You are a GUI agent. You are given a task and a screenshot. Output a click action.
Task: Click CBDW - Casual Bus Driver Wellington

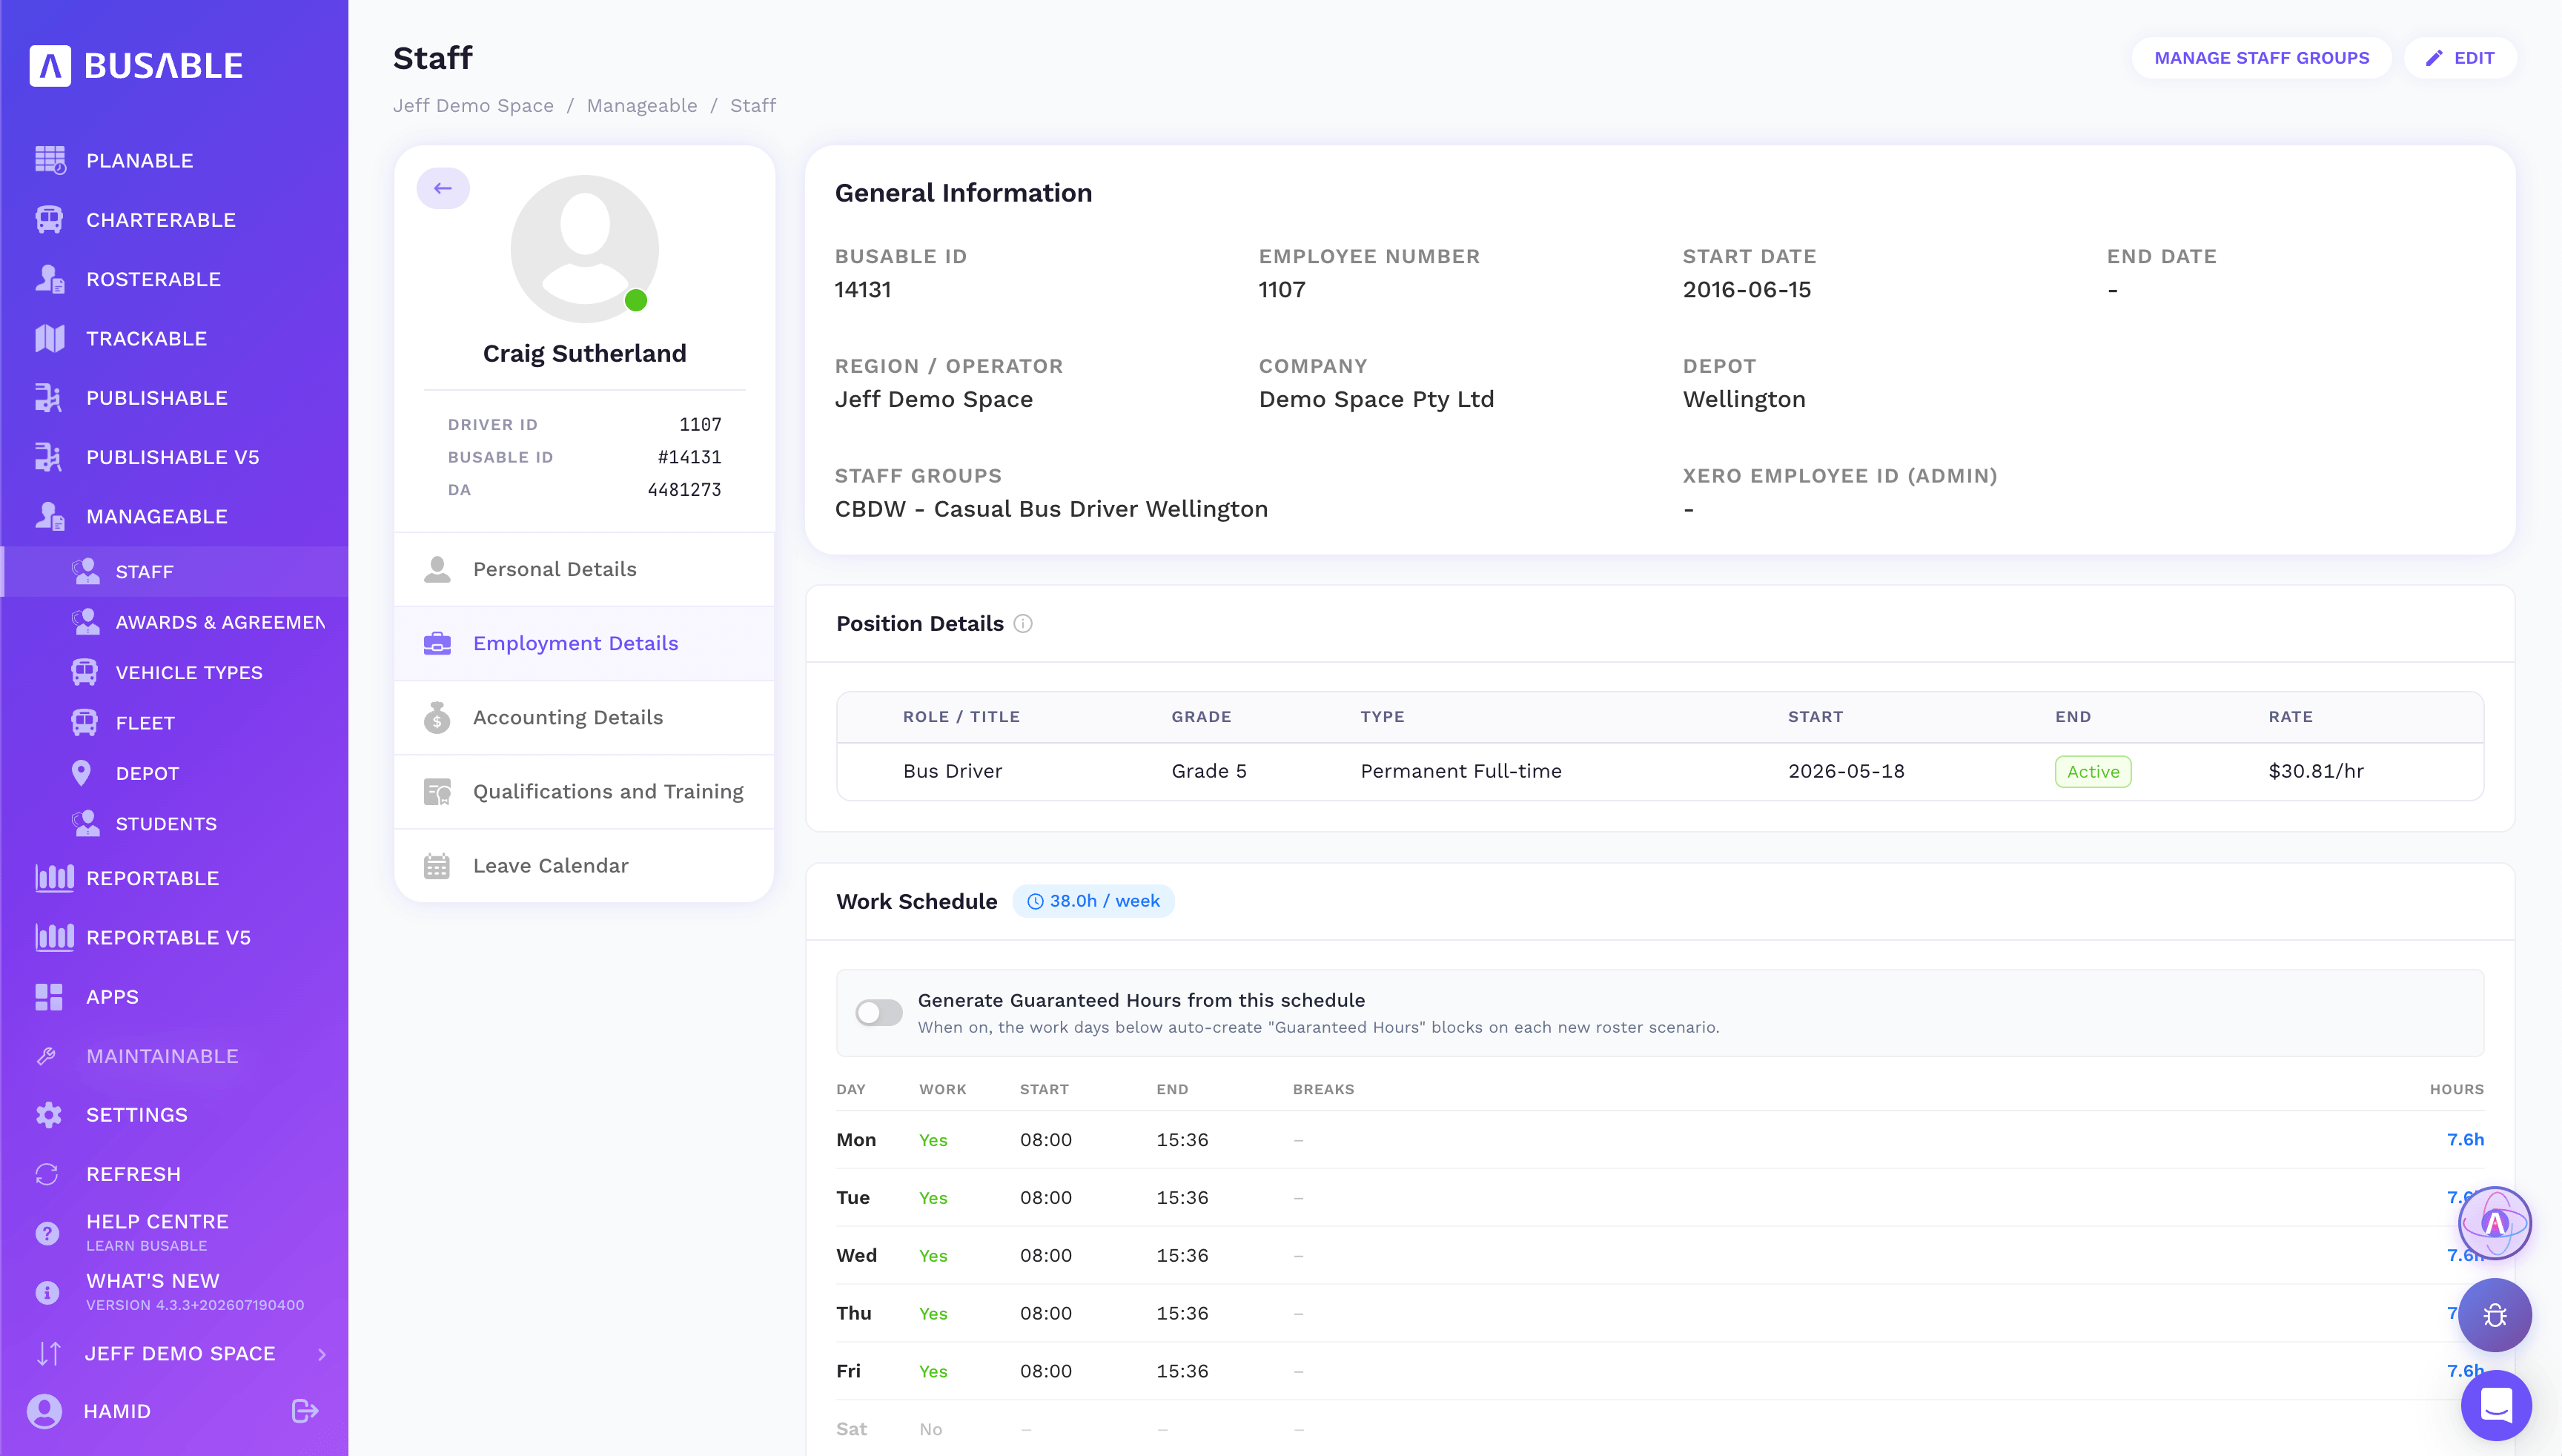(1051, 509)
